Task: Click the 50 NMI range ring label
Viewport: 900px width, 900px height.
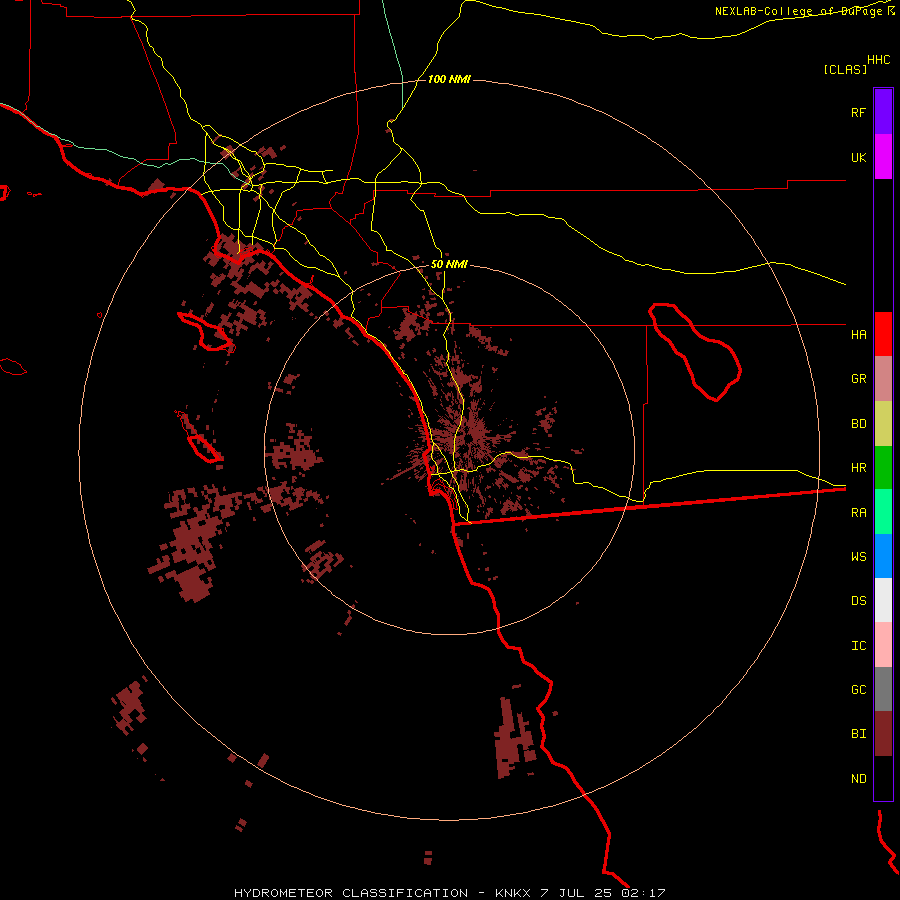Action: (x=449, y=264)
